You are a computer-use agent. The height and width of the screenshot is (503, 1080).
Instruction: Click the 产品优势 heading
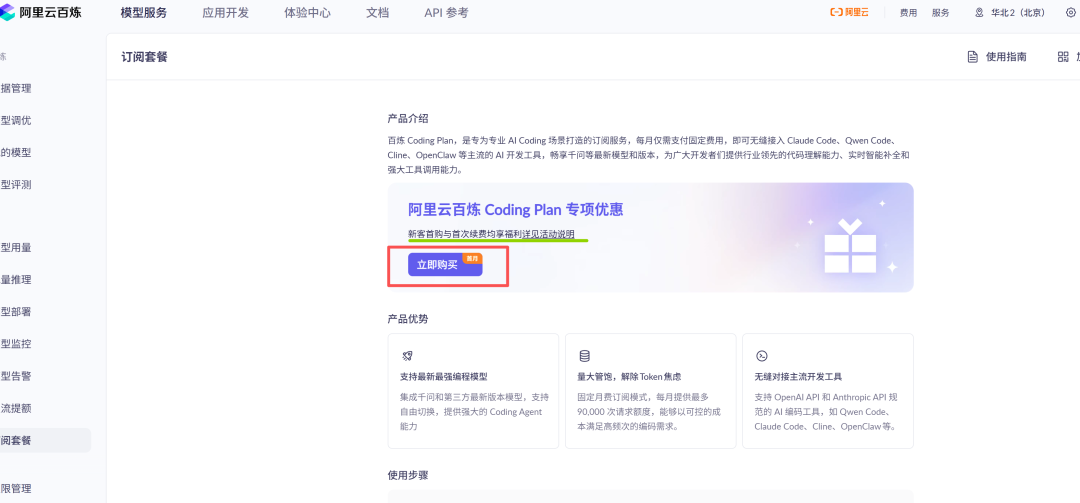click(x=408, y=318)
